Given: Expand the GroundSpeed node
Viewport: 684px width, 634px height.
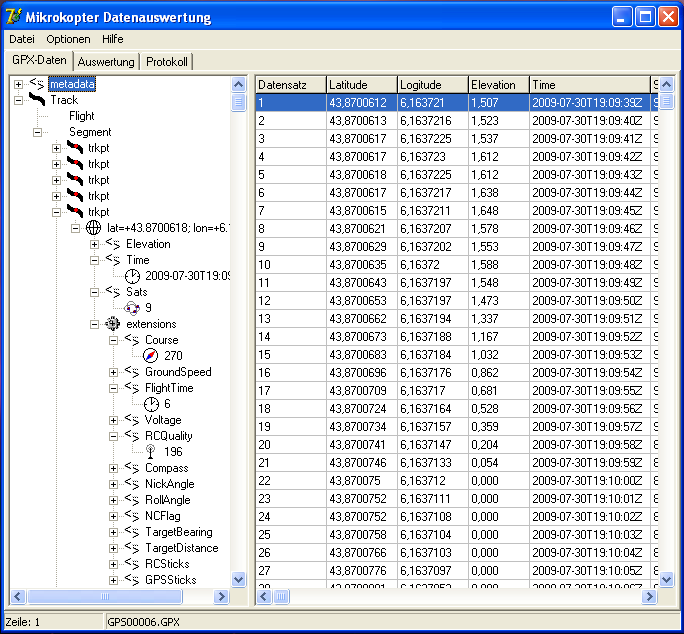Looking at the screenshot, I should [x=114, y=372].
